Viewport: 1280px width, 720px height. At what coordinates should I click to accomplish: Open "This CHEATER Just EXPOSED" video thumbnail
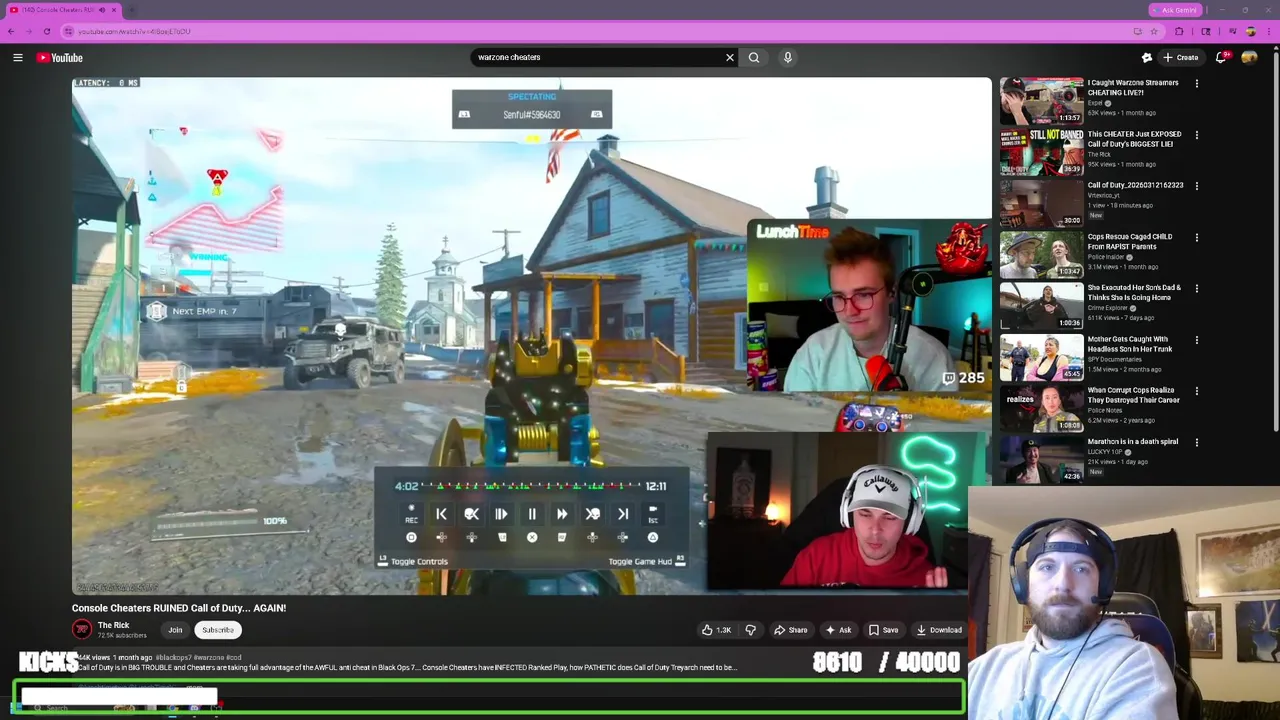1041,152
